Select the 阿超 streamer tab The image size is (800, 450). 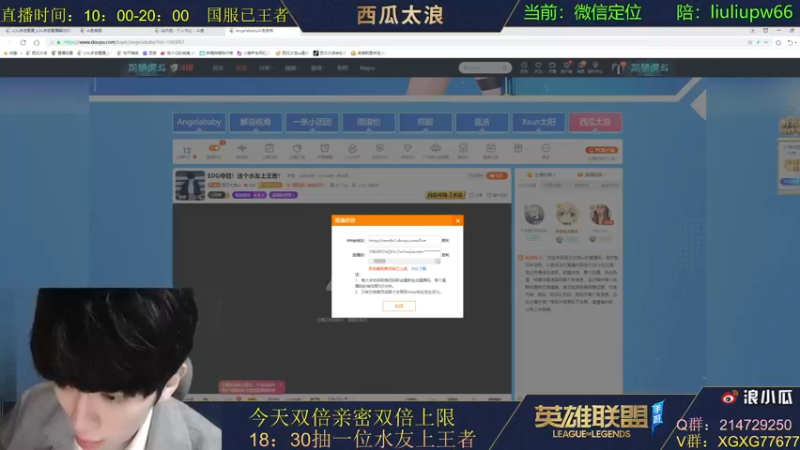pos(425,122)
